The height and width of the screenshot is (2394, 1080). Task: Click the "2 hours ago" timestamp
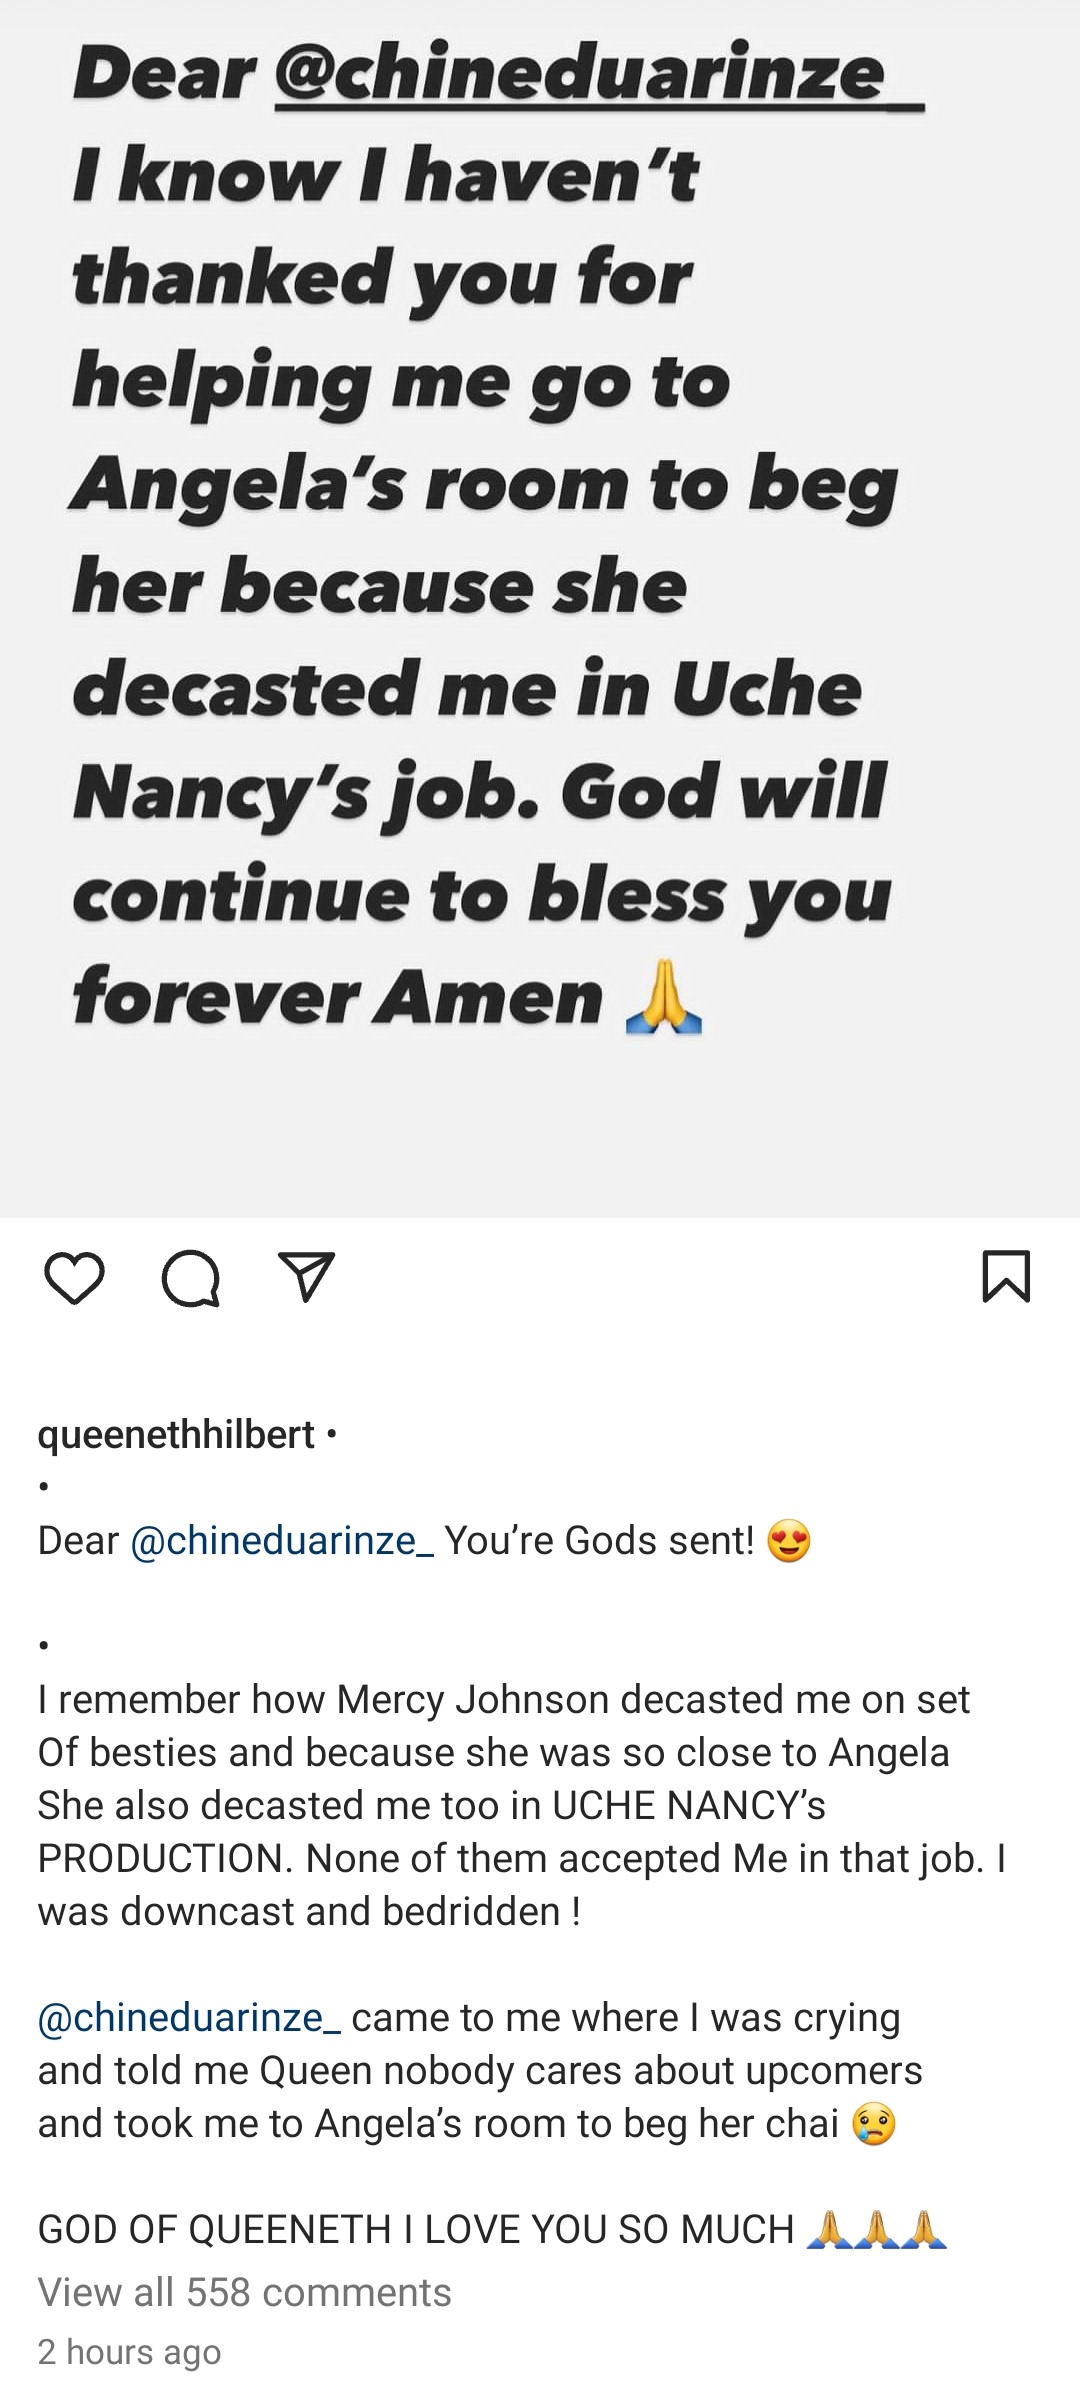click(129, 2351)
